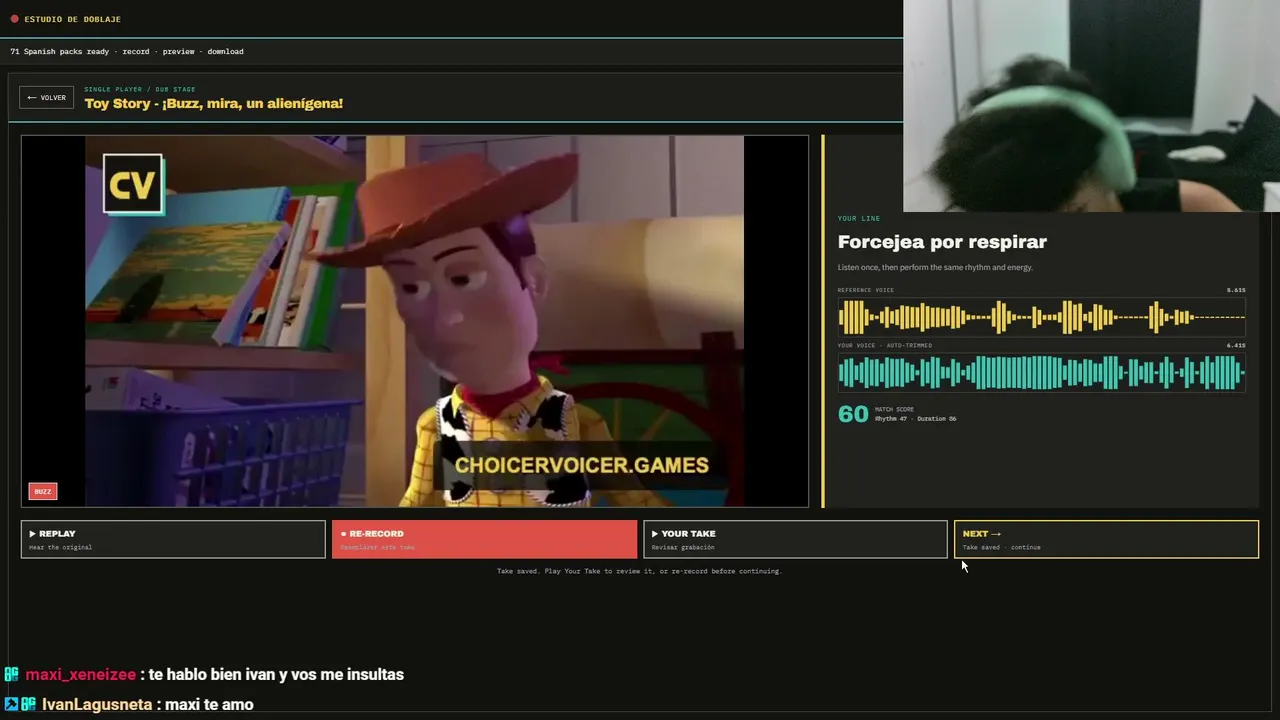Click the 'REFERENCE VOICE' label
Viewport: 1280px width, 720px height.
click(x=866, y=290)
